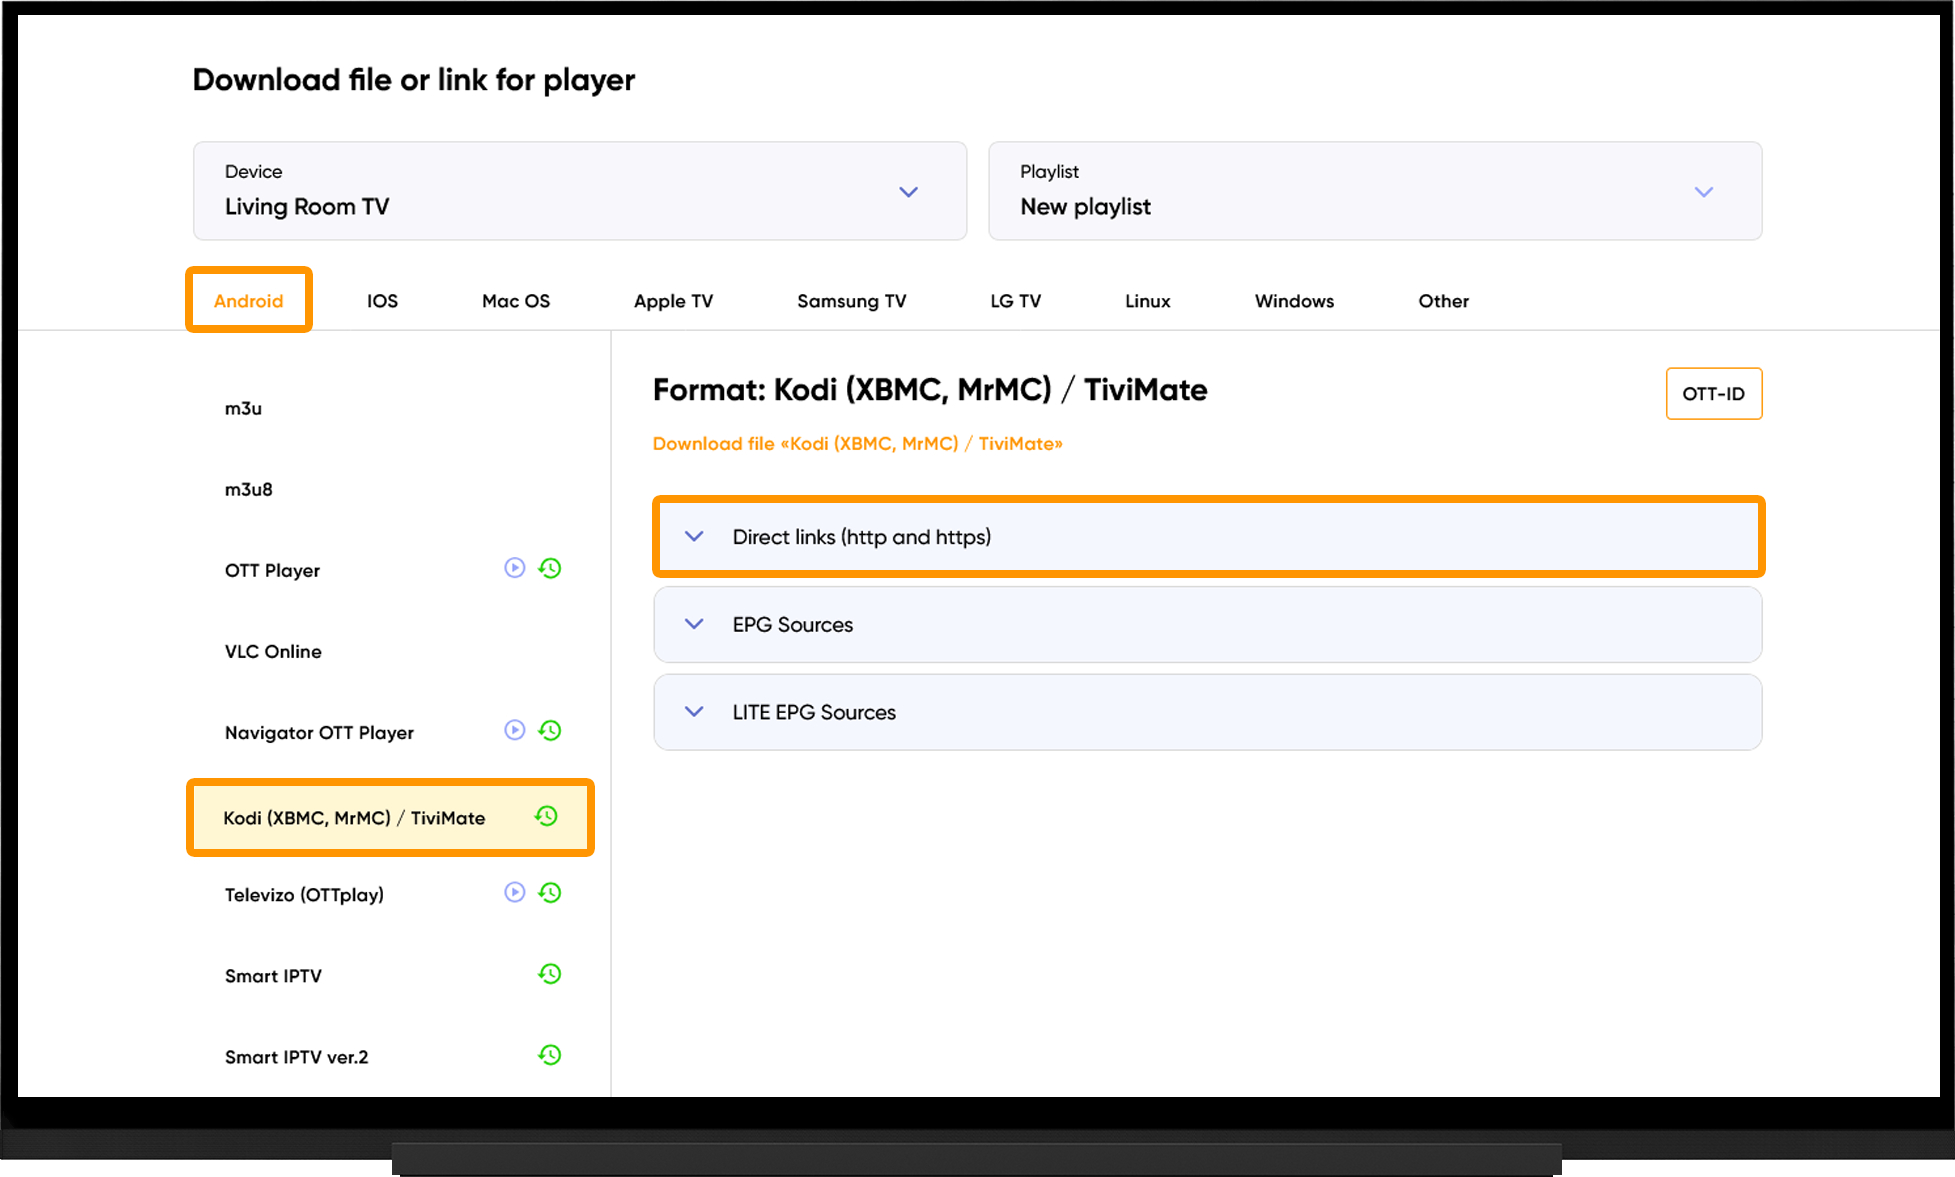Click the OTT-ID button
1955x1177 pixels.
[x=1713, y=394]
